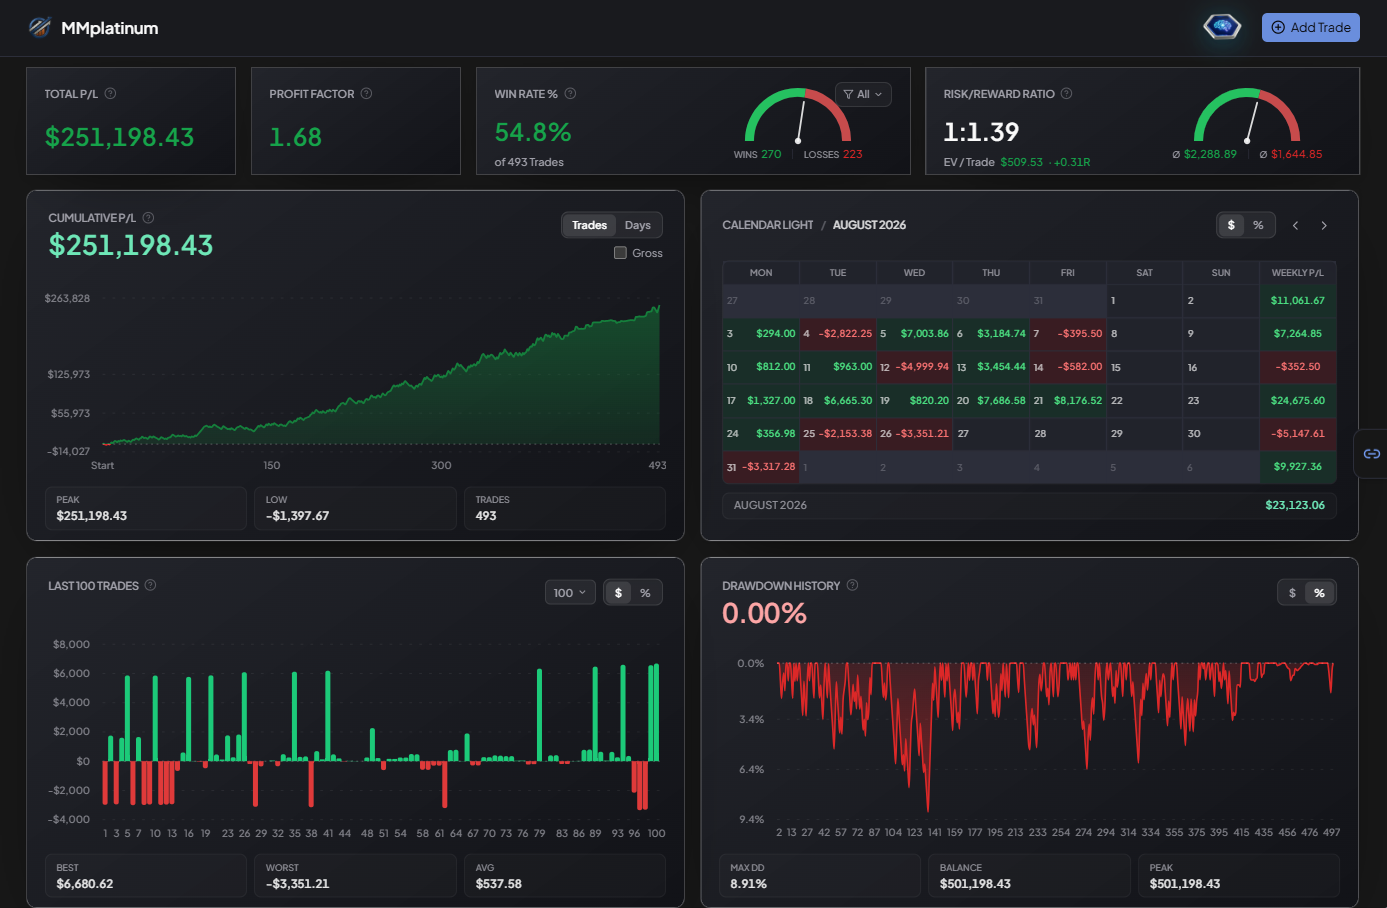
Task: Click the Balance value $501,198.43
Action: (x=975, y=884)
